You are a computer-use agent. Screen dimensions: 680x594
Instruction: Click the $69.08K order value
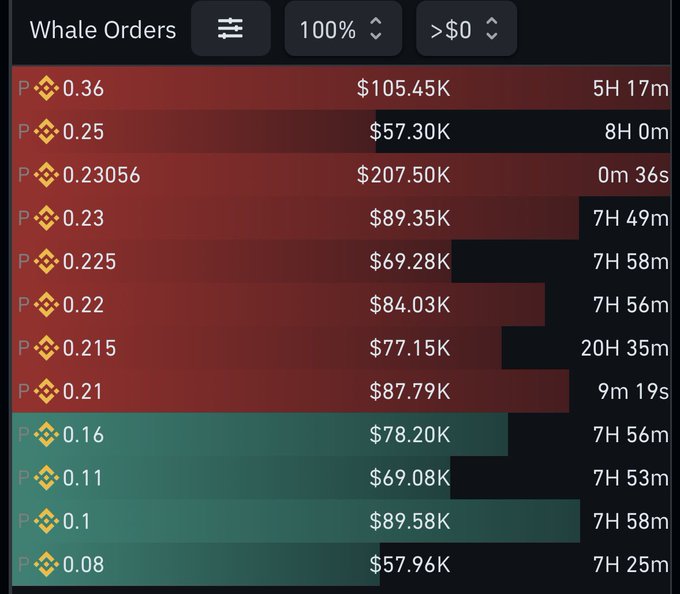(410, 478)
